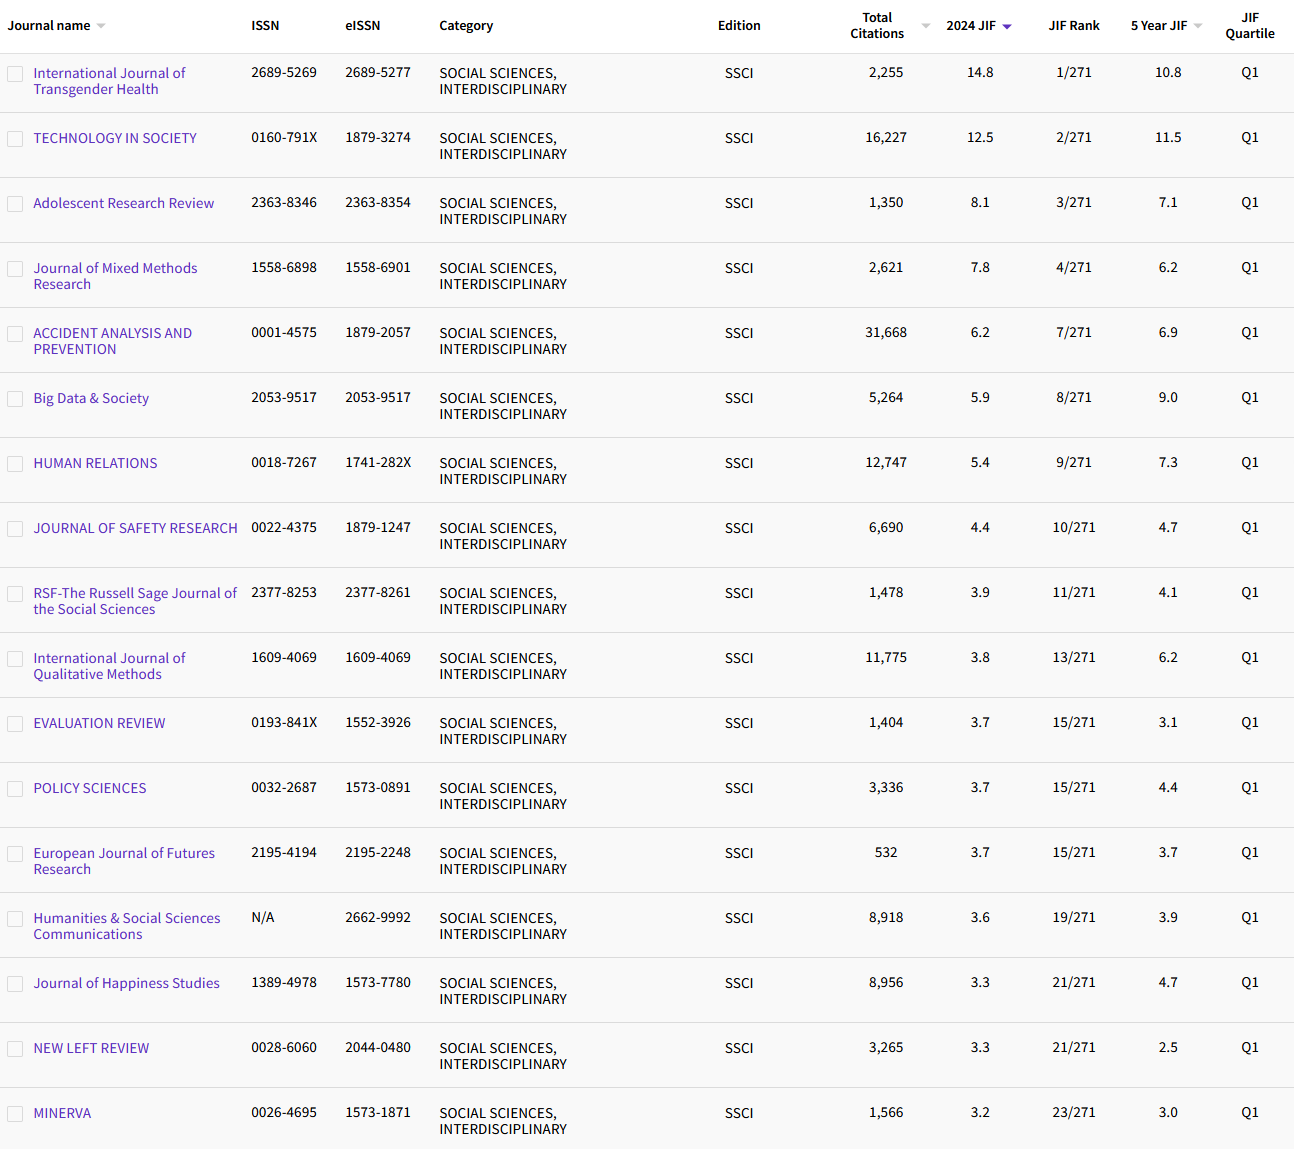Image resolution: width=1294 pixels, height=1149 pixels.
Task: Open Journal of Mixed Methods Research
Action: pyautogui.click(x=115, y=276)
